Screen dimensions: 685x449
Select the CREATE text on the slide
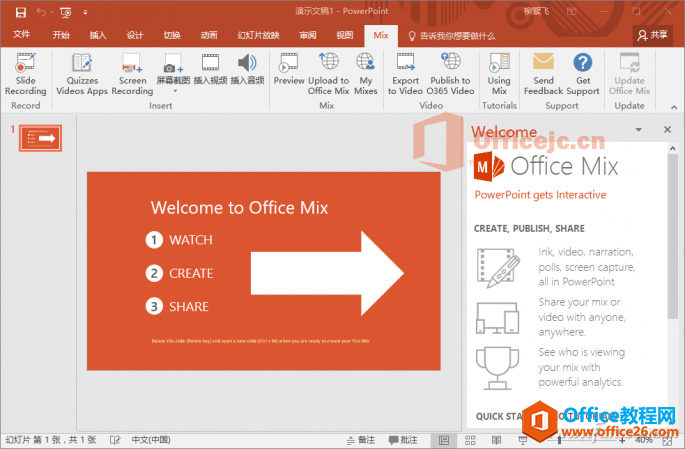pos(191,273)
